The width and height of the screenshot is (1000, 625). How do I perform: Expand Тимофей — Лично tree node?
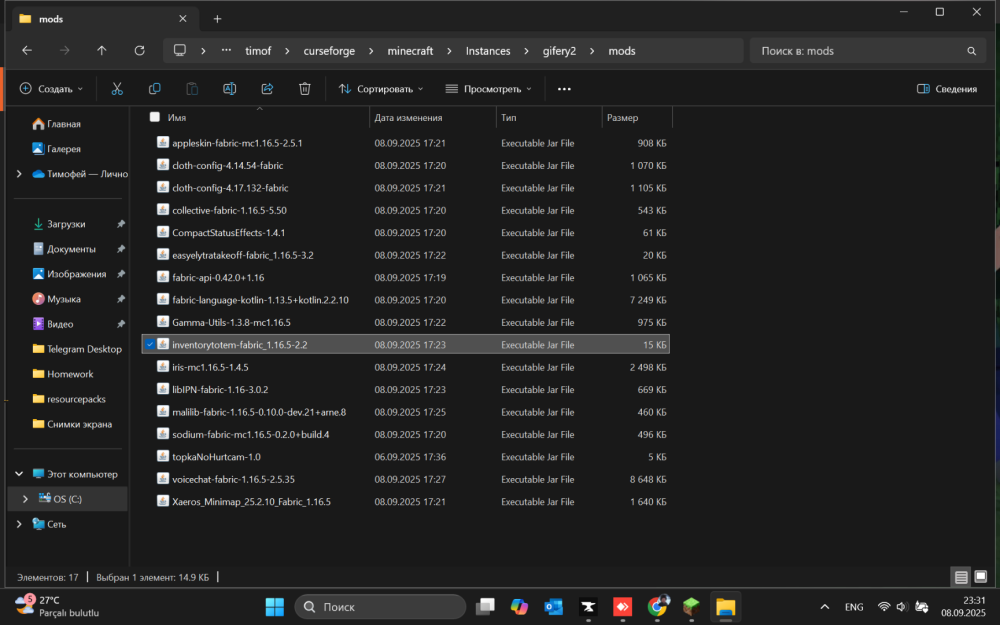(19, 173)
